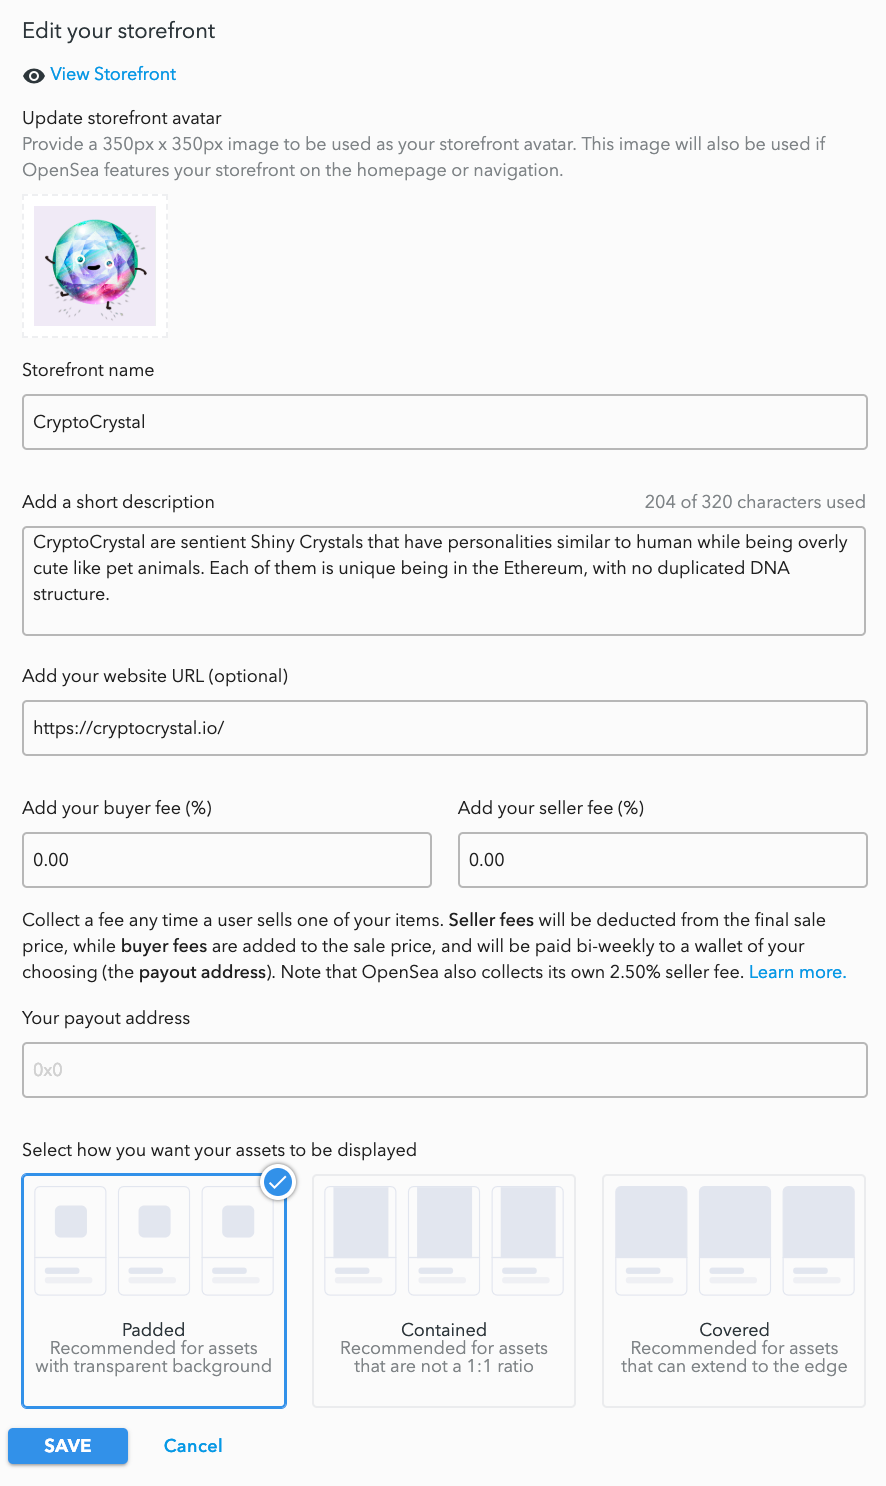Viewport: 886px width, 1486px height.
Task: Click the CryptoCrystal storefront avatar image
Action: 95,266
